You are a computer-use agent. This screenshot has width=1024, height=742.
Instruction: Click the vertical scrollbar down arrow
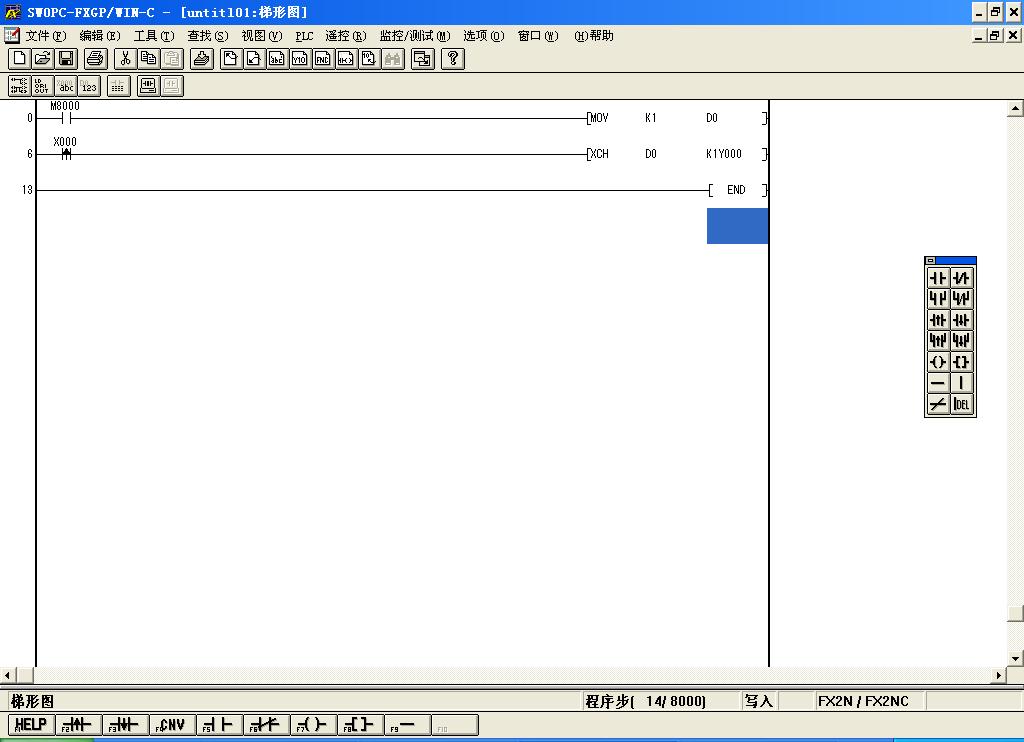[1015, 658]
